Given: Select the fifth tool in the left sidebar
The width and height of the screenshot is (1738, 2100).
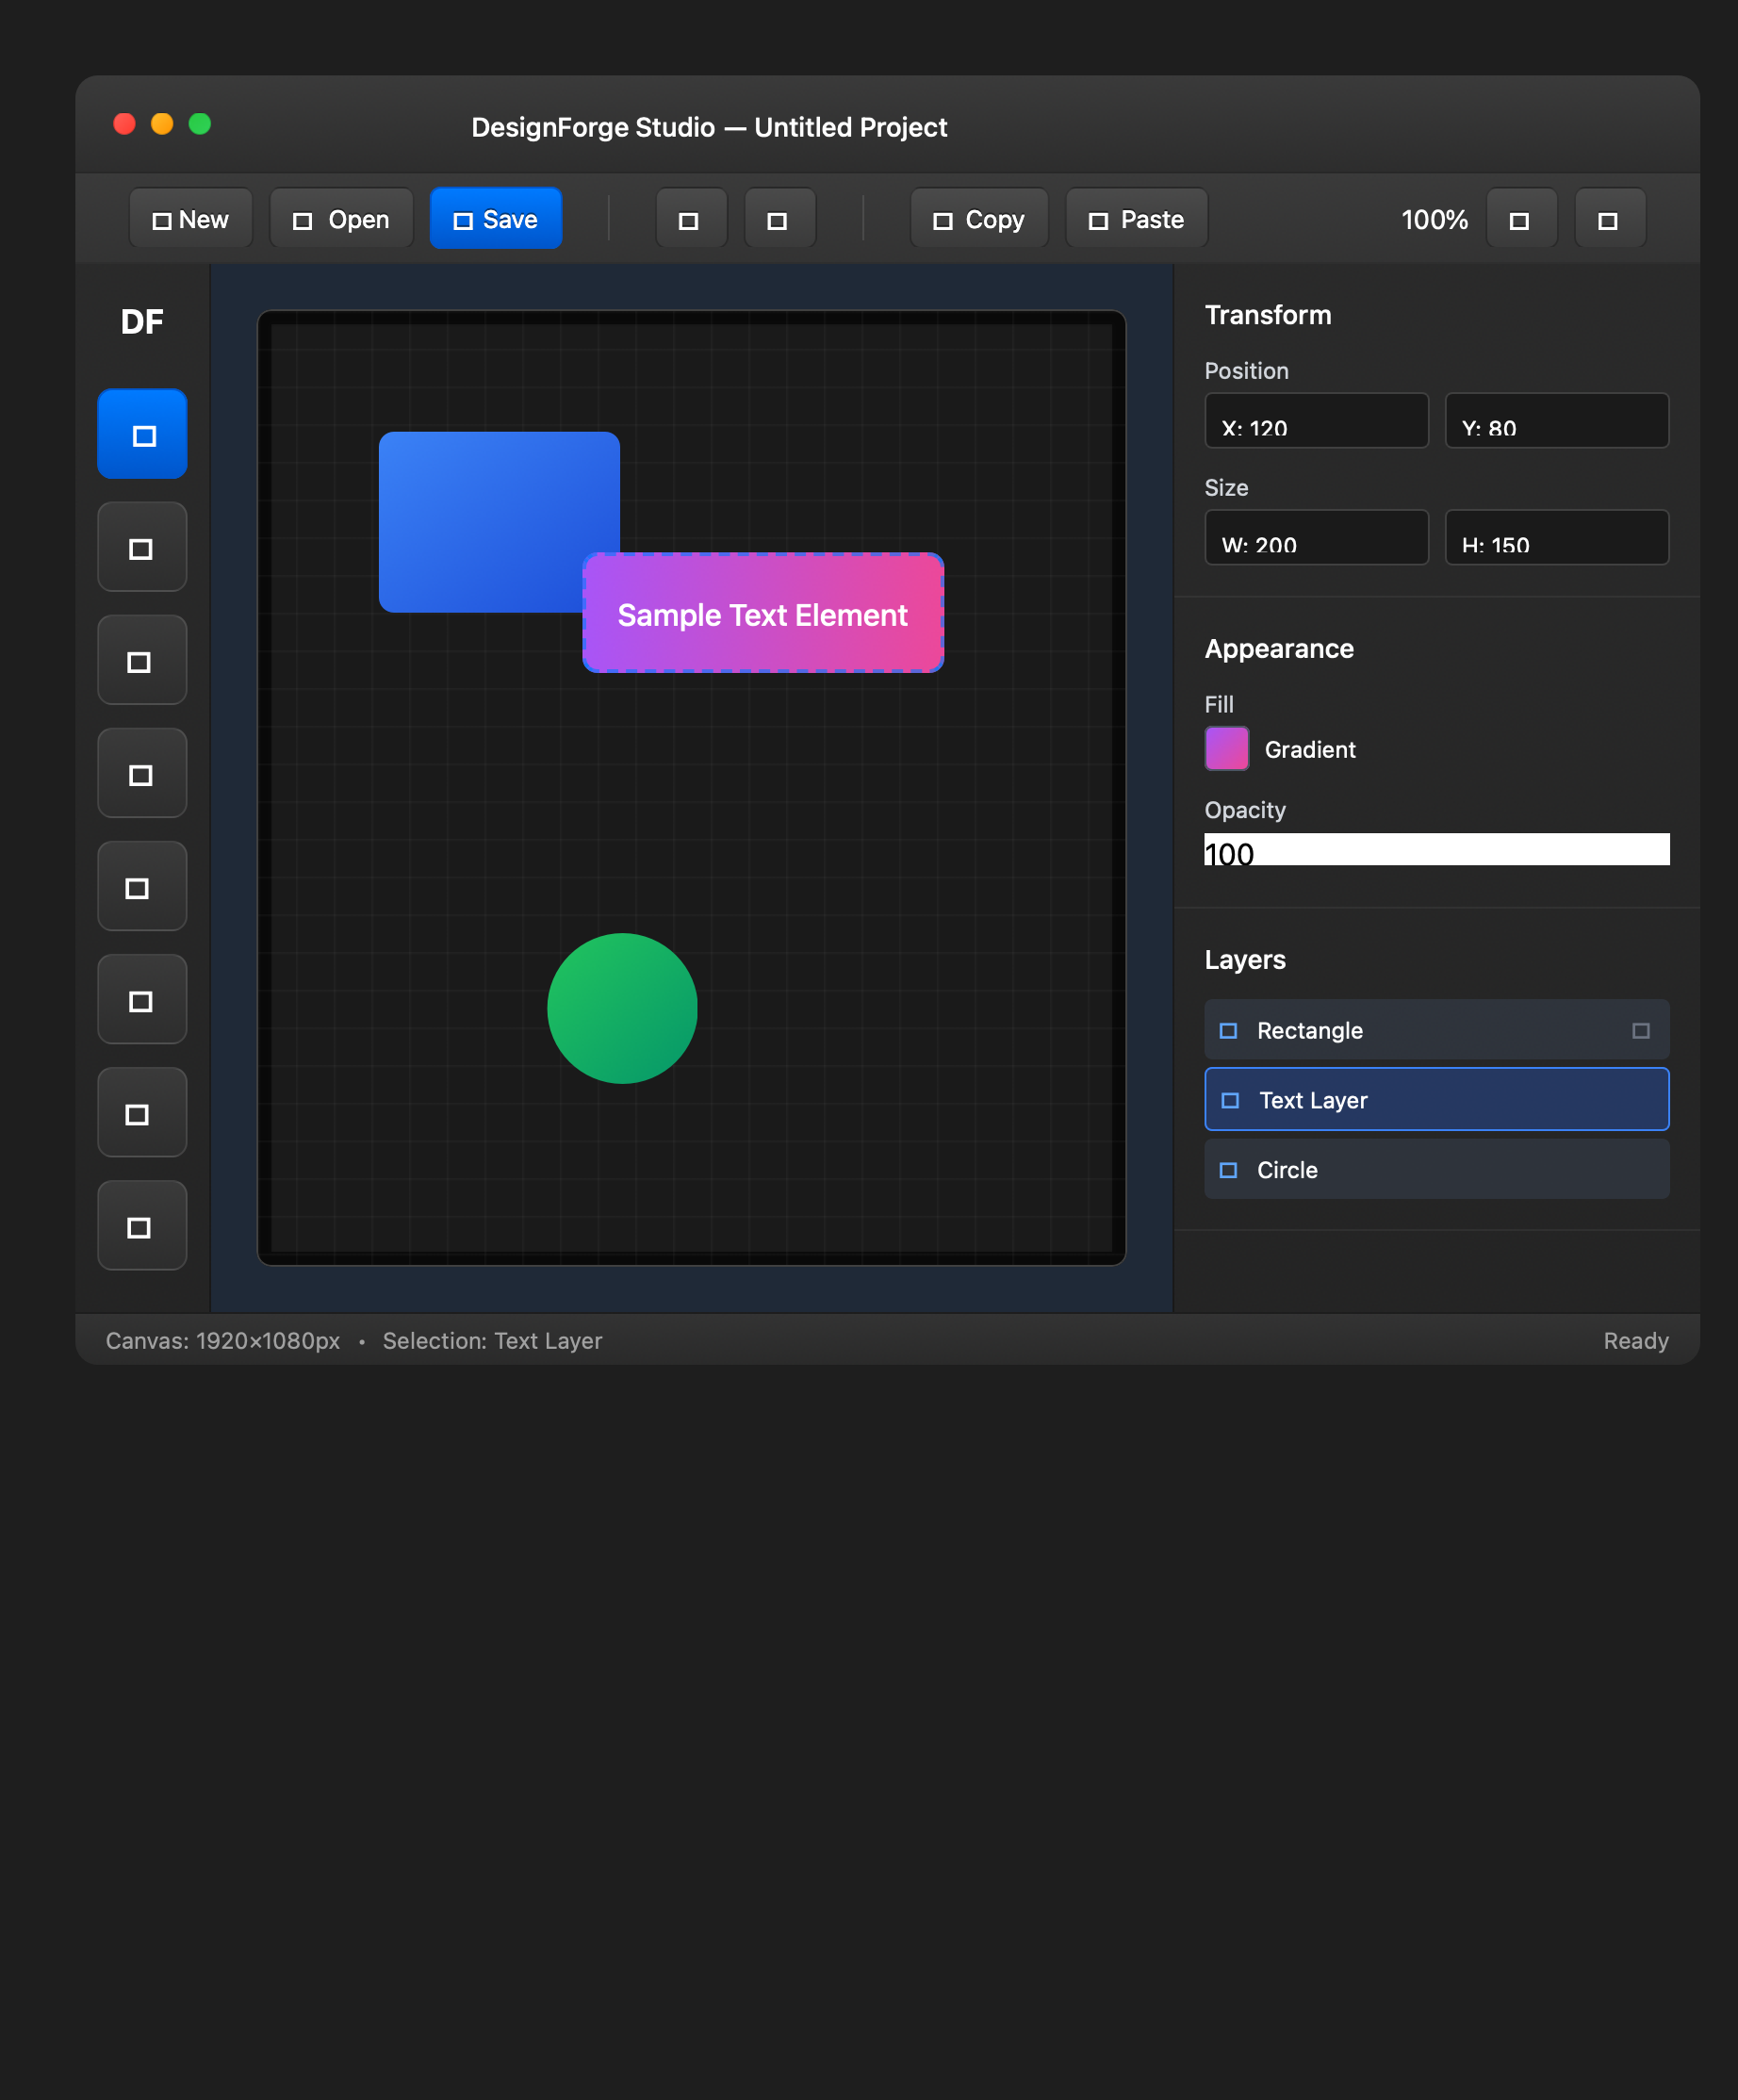Looking at the screenshot, I should [x=142, y=886].
